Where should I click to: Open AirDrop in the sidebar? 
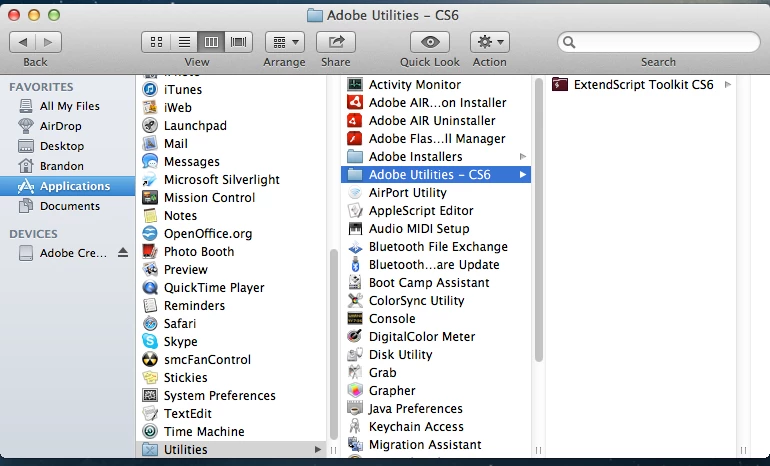pyautogui.click(x=67, y=126)
